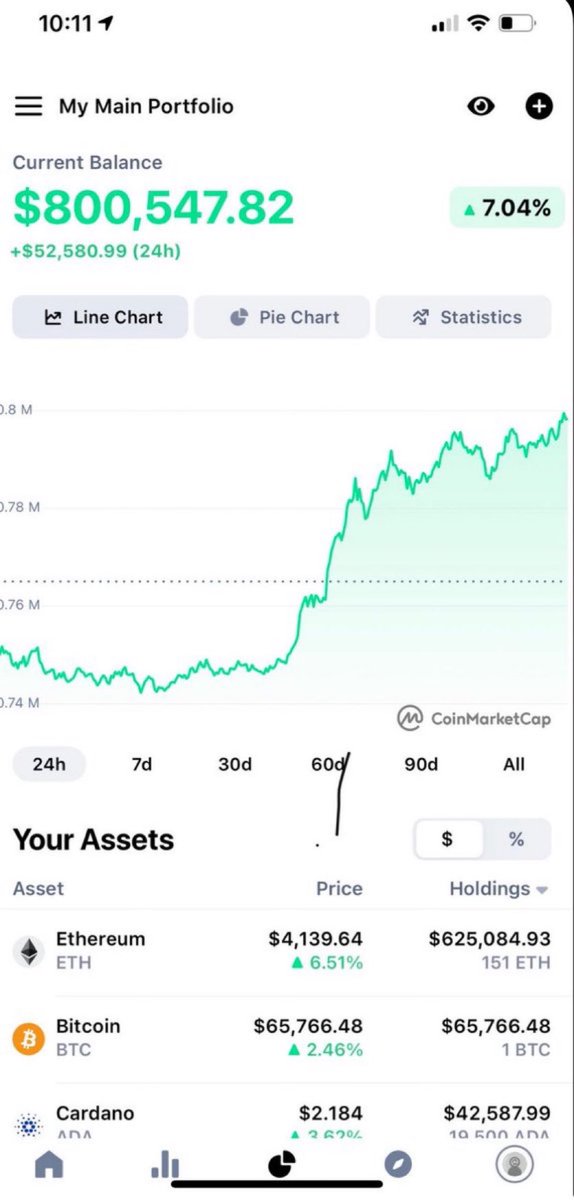Switch holdings display to dollar
The width and height of the screenshot is (574, 1200).
click(447, 839)
